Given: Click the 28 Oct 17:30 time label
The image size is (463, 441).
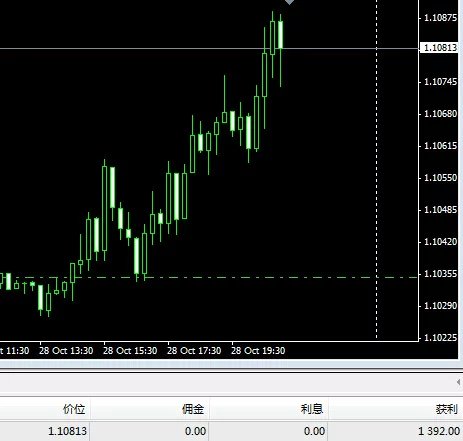Looking at the screenshot, I should (194, 351).
